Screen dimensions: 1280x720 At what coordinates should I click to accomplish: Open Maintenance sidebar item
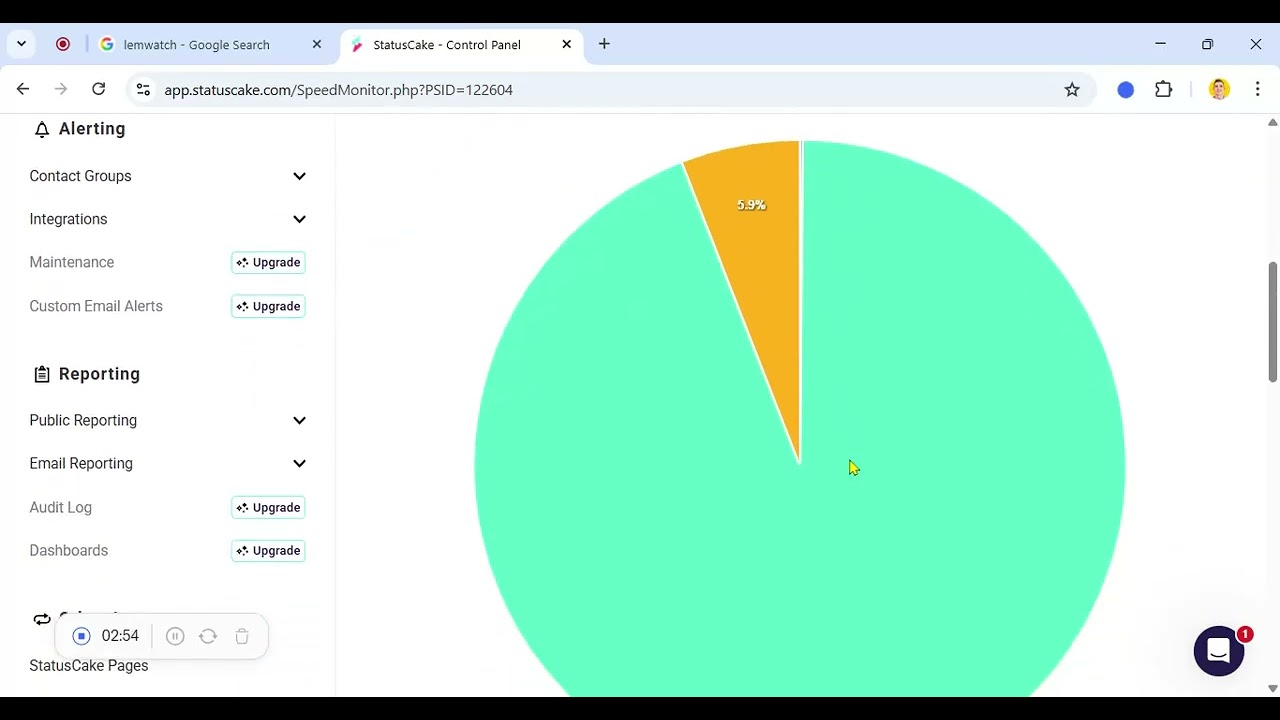pyautogui.click(x=72, y=262)
